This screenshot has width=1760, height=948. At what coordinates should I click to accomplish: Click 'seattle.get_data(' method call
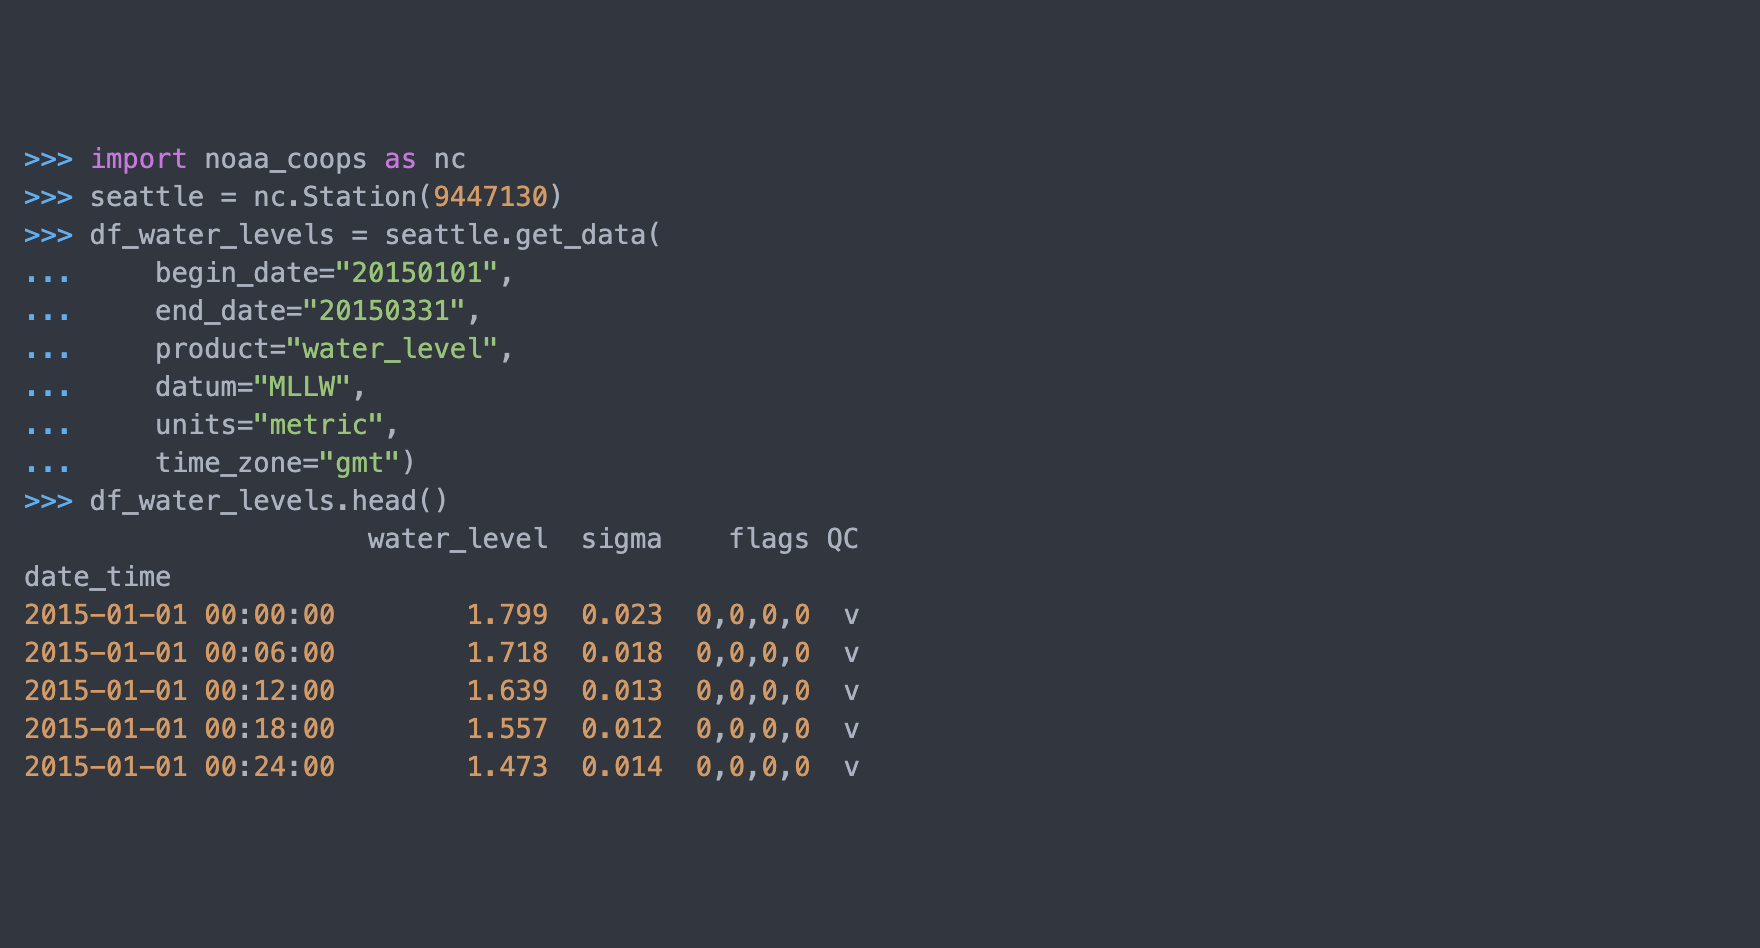(523, 235)
